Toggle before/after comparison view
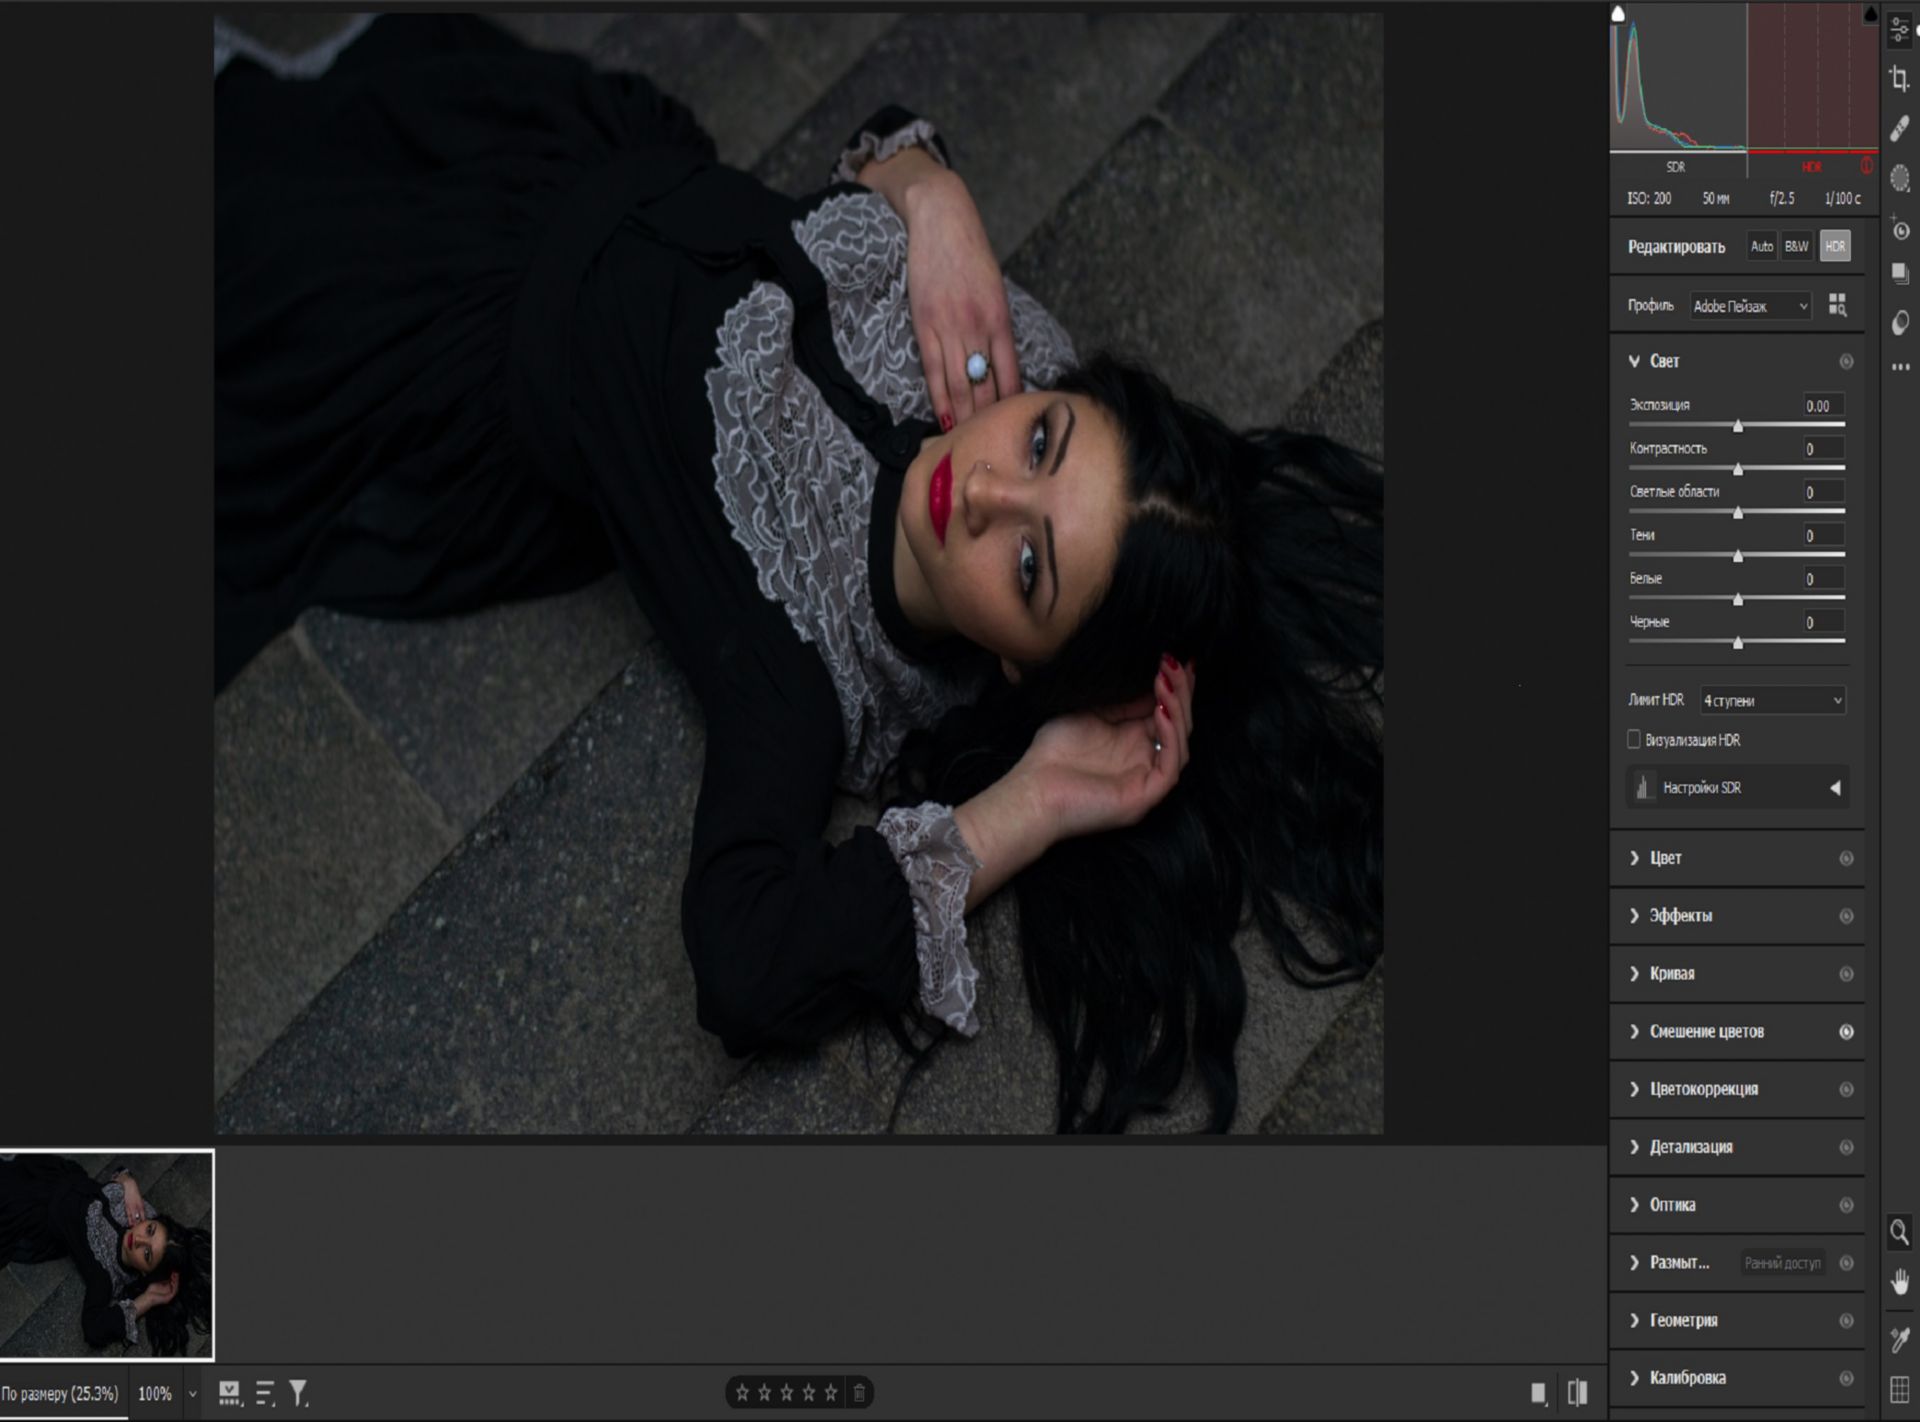1920x1422 pixels. (x=1578, y=1392)
